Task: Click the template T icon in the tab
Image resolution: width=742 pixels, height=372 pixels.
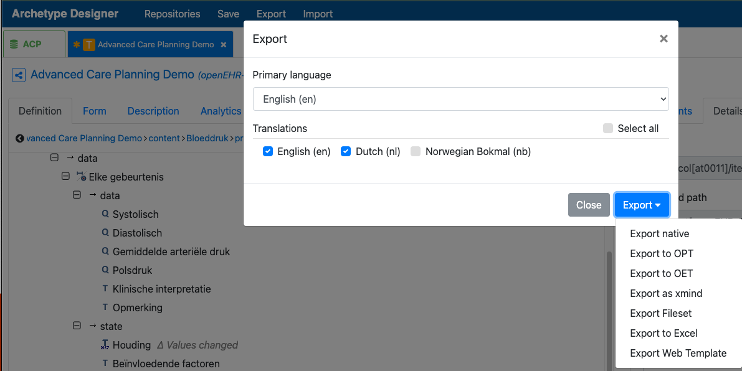Action: (89, 44)
